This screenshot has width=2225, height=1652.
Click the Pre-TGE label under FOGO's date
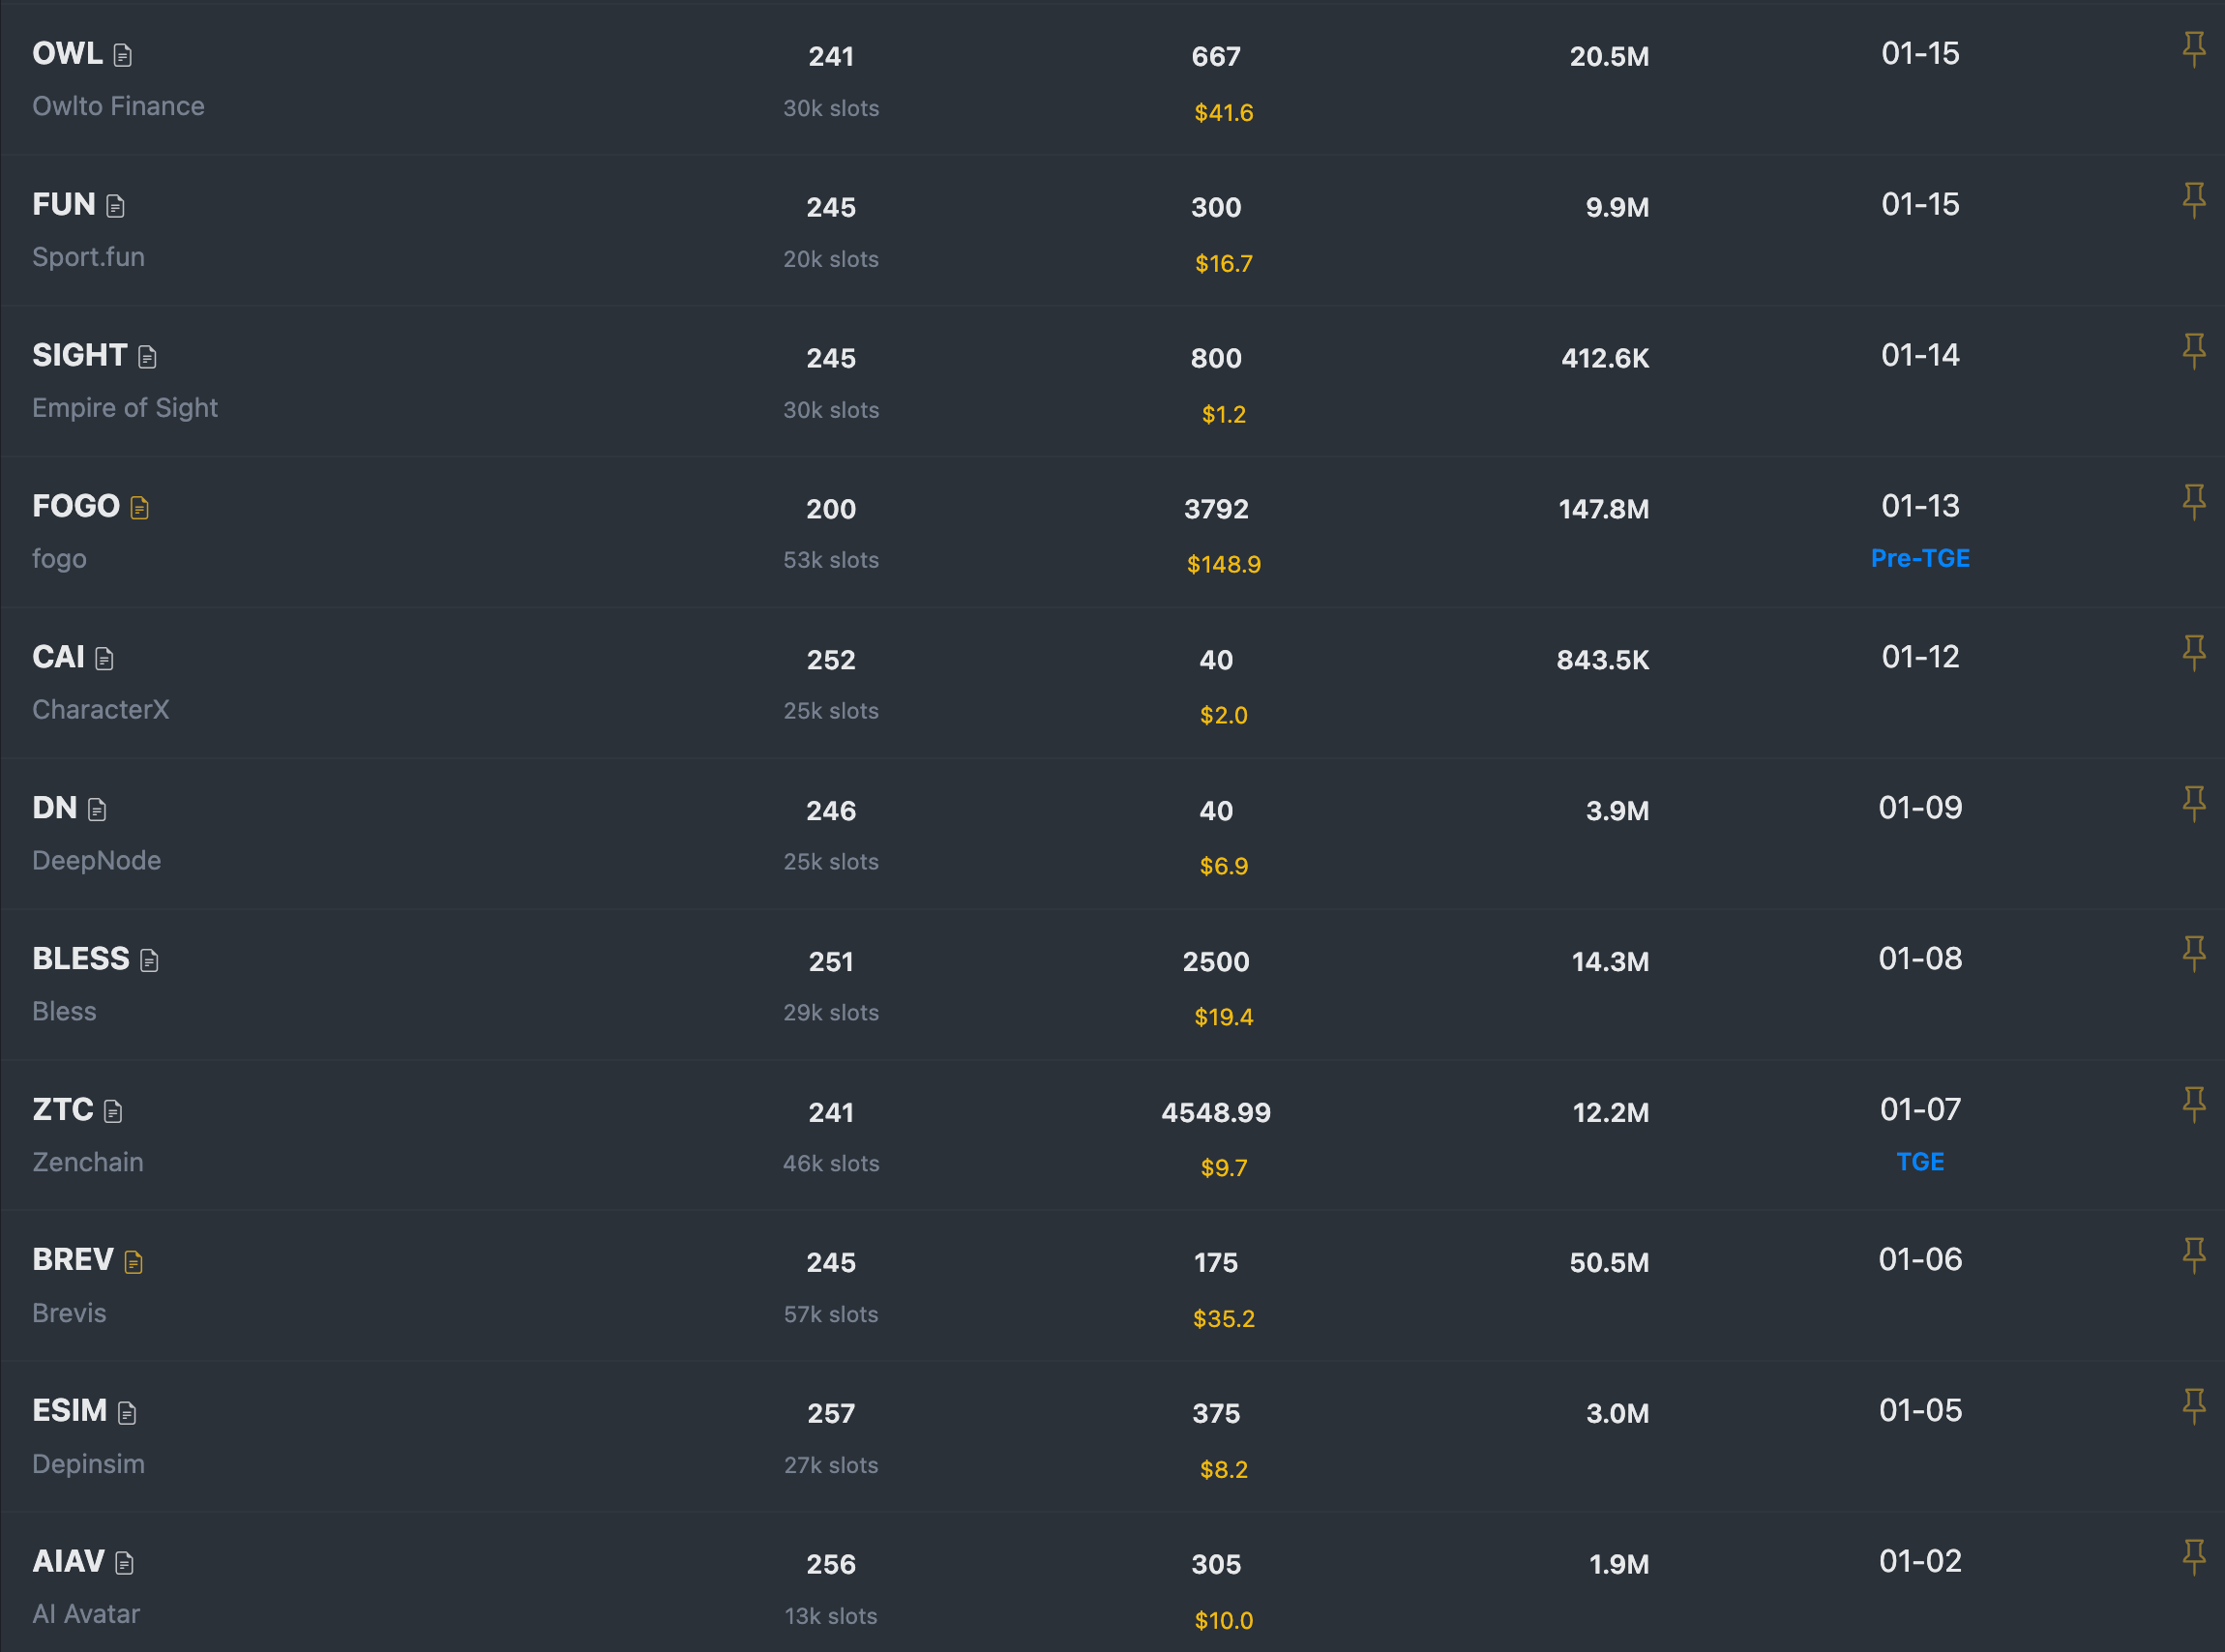point(1920,558)
